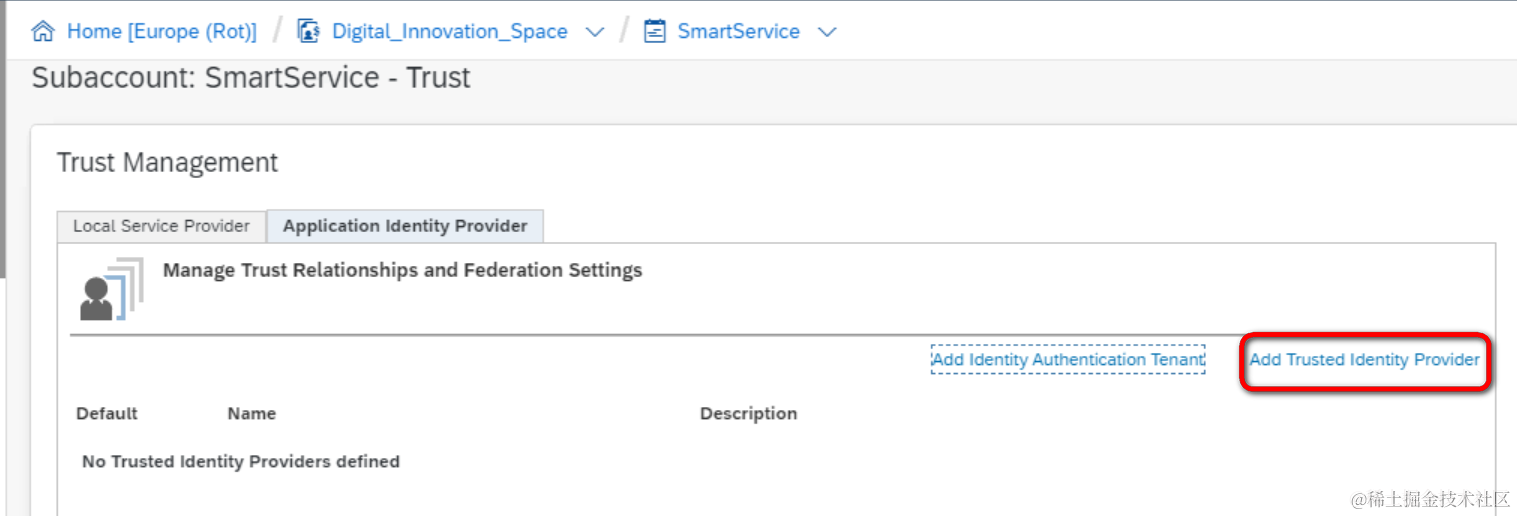The height and width of the screenshot is (516, 1517).
Task: Open the SmartService breadcrumb link
Action: click(738, 31)
